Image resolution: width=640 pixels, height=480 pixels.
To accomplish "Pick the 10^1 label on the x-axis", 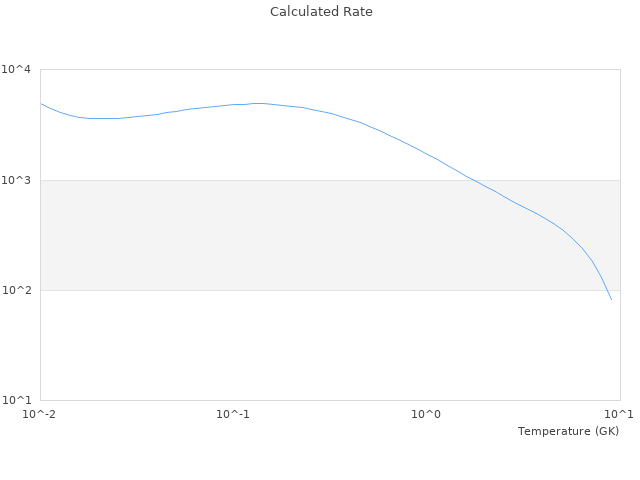I will click(619, 414).
